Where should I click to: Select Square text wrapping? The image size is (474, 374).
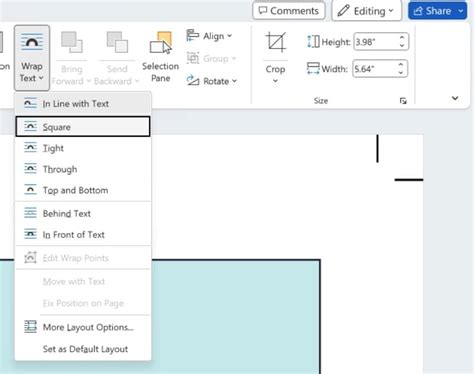[83, 127]
